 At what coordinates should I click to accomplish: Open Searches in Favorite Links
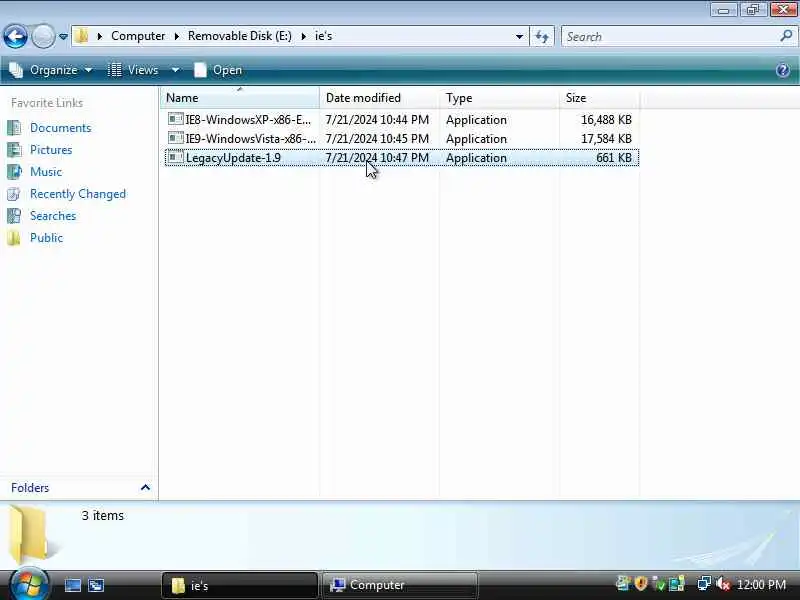pos(53,216)
